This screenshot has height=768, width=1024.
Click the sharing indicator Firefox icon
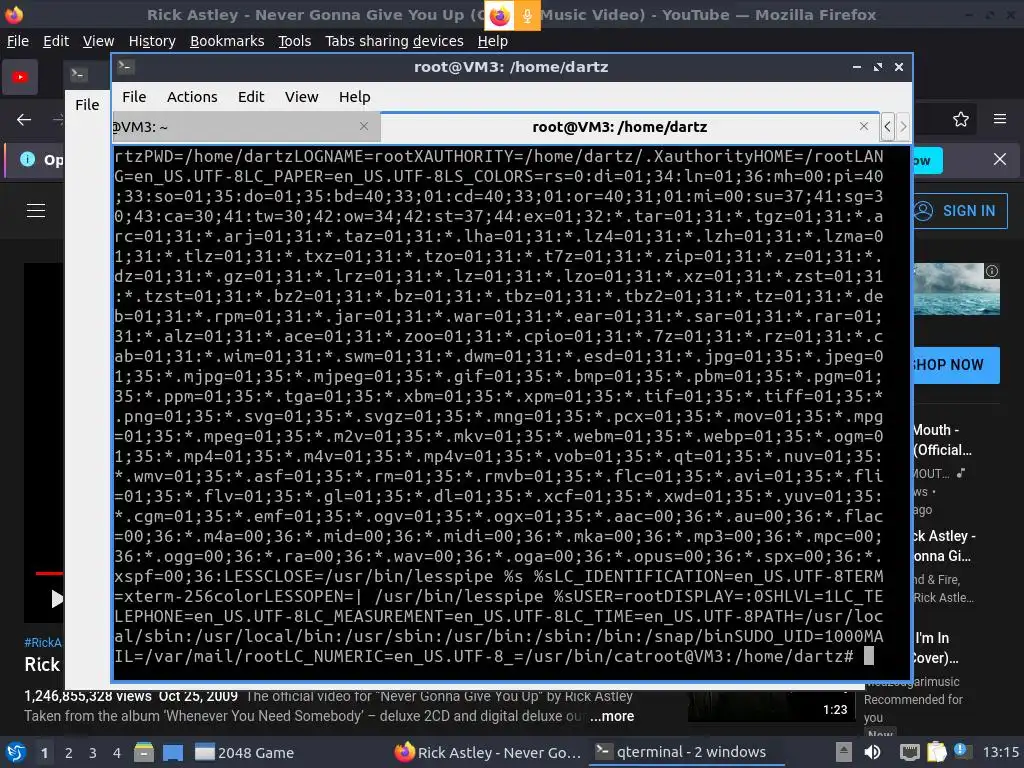[500, 15]
